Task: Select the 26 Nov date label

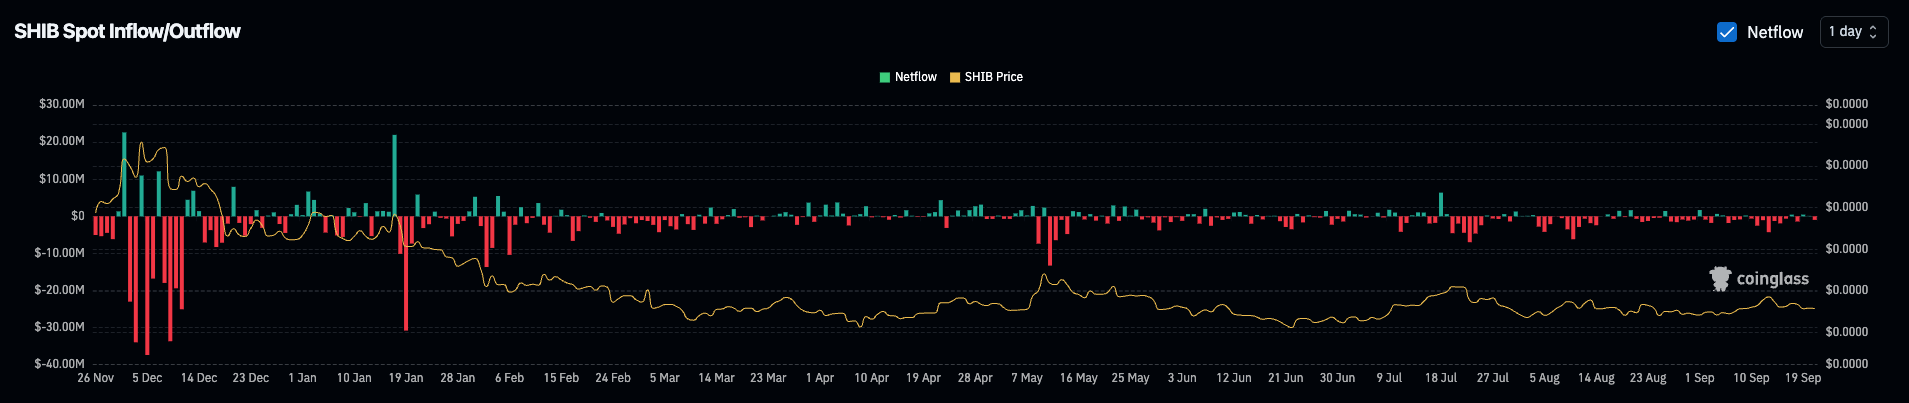Action: [x=96, y=378]
